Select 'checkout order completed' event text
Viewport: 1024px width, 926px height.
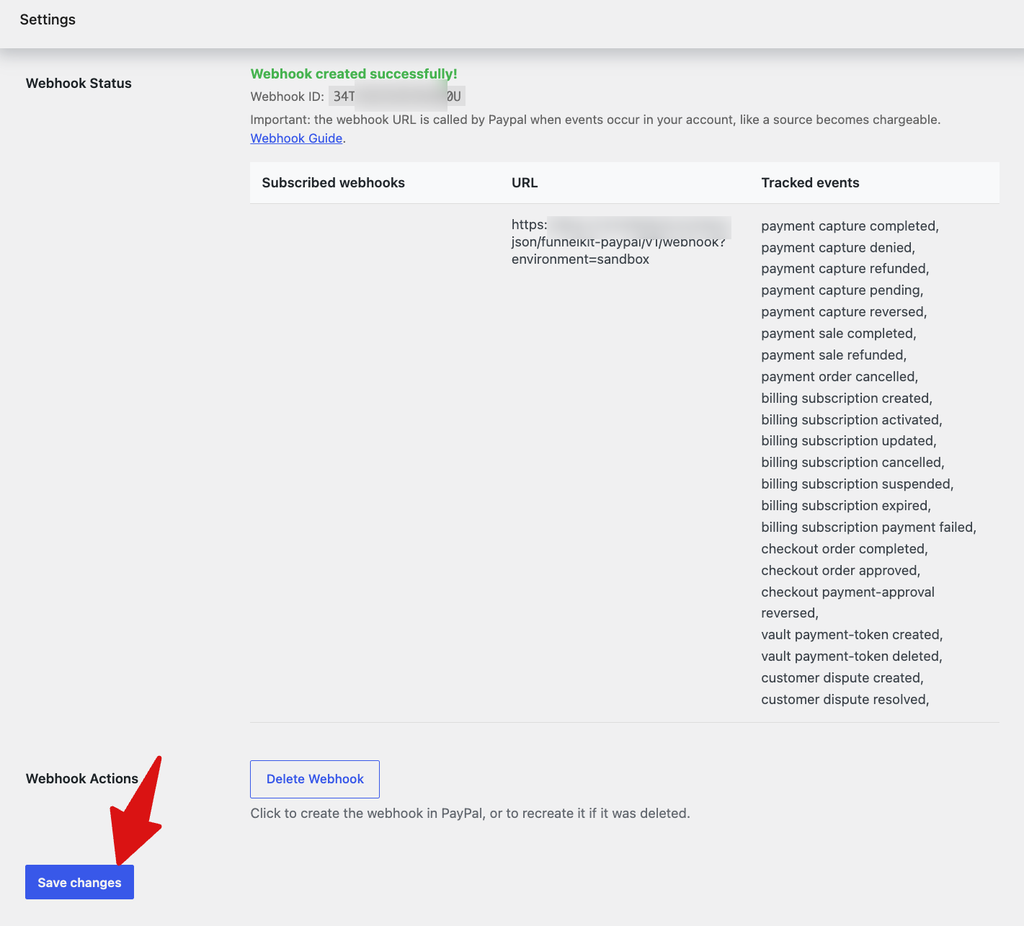pyautogui.click(x=844, y=549)
